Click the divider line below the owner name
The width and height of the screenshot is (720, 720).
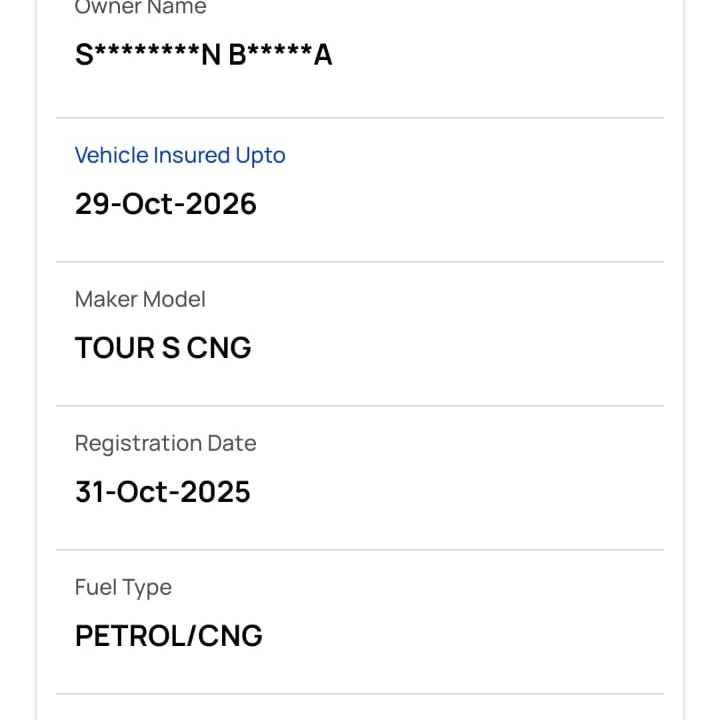point(360,118)
